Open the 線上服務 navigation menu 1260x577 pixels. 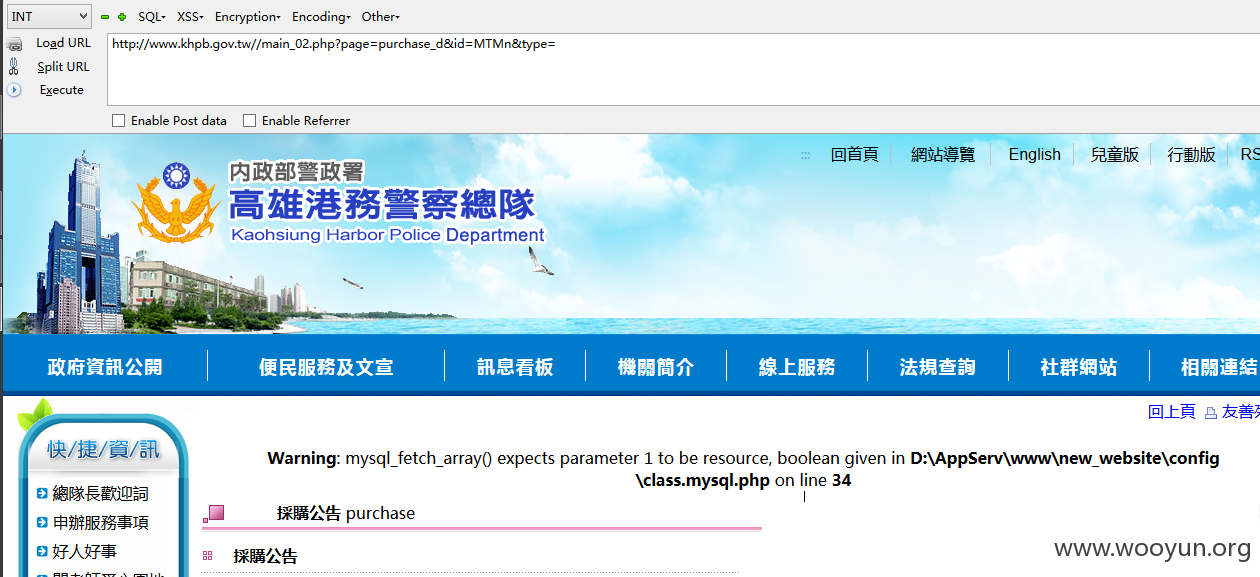tap(797, 367)
